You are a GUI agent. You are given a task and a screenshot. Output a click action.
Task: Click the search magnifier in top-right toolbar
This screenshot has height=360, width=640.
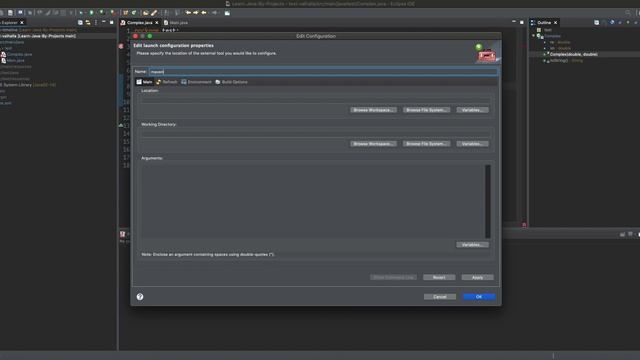pyautogui.click(x=628, y=13)
